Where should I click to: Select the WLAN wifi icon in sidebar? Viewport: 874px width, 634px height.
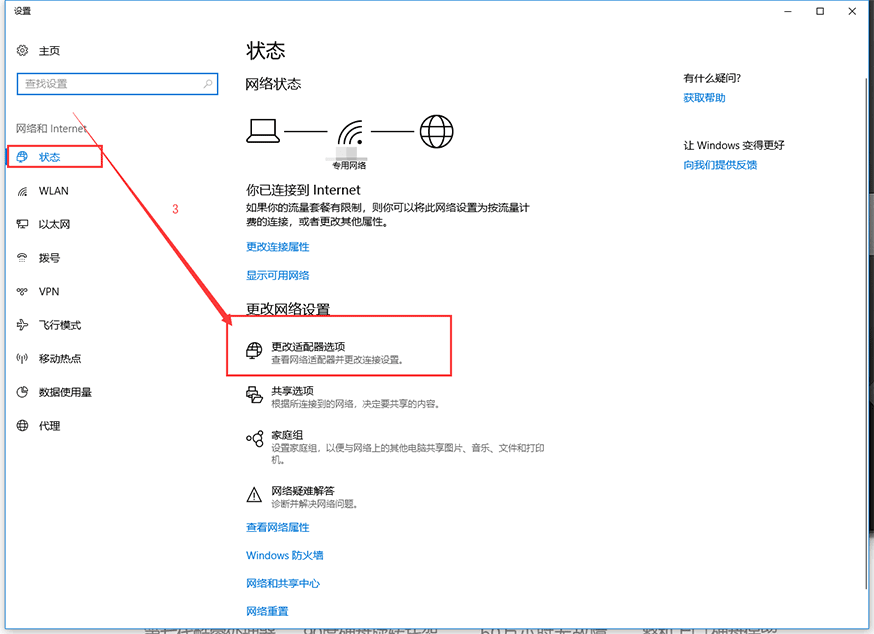tap(22, 191)
